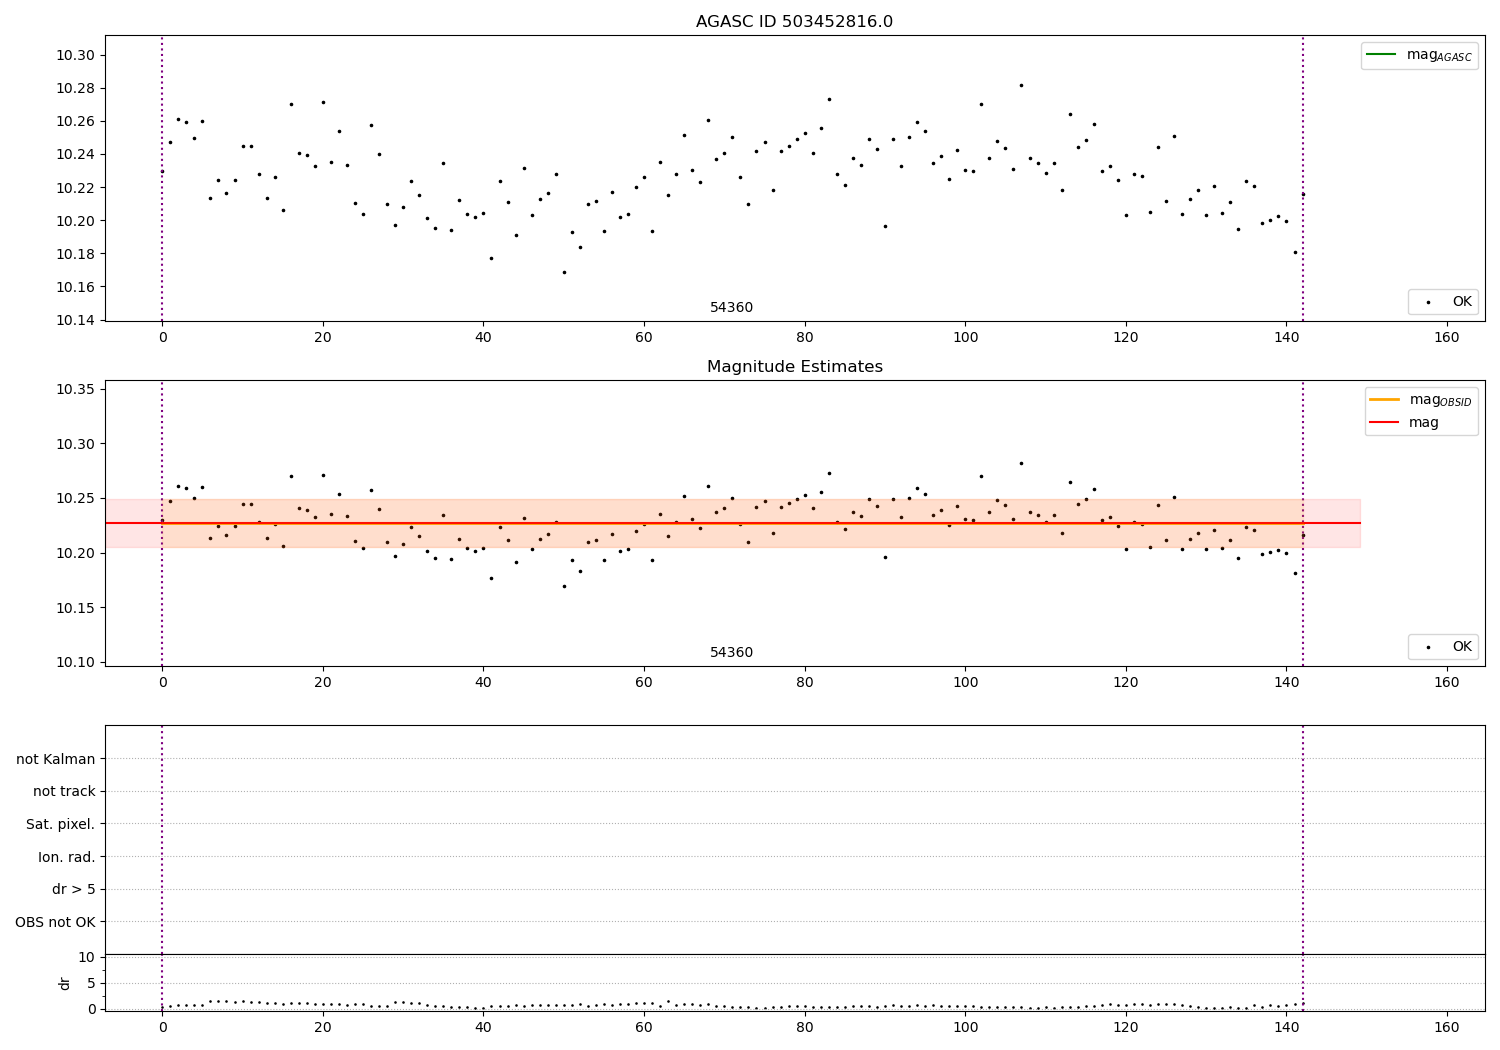This screenshot has height=1050, width=1500.
Task: Click x-axis tick 60 under AGASC ID plot
Action: 643,338
